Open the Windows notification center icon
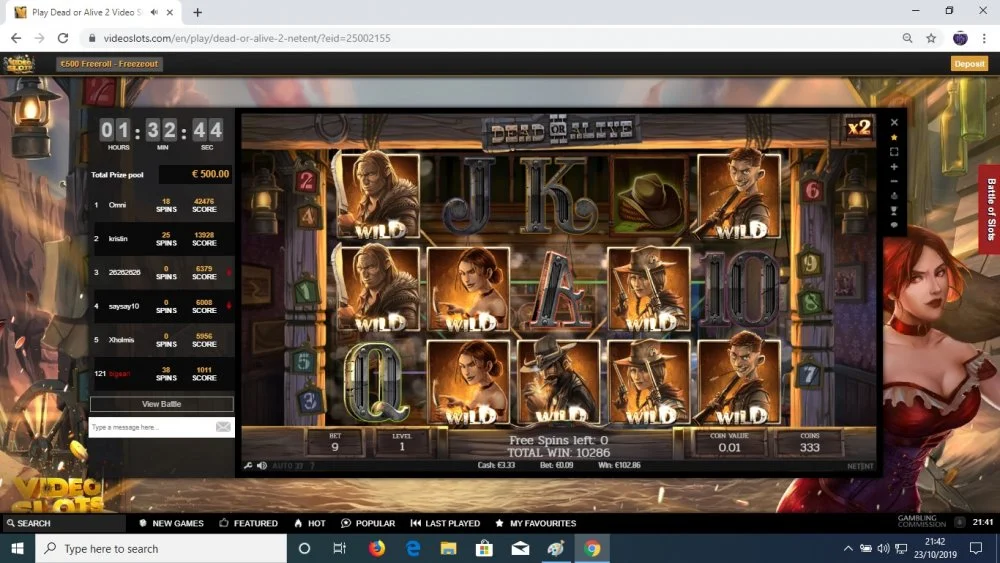 pyautogui.click(x=976, y=548)
